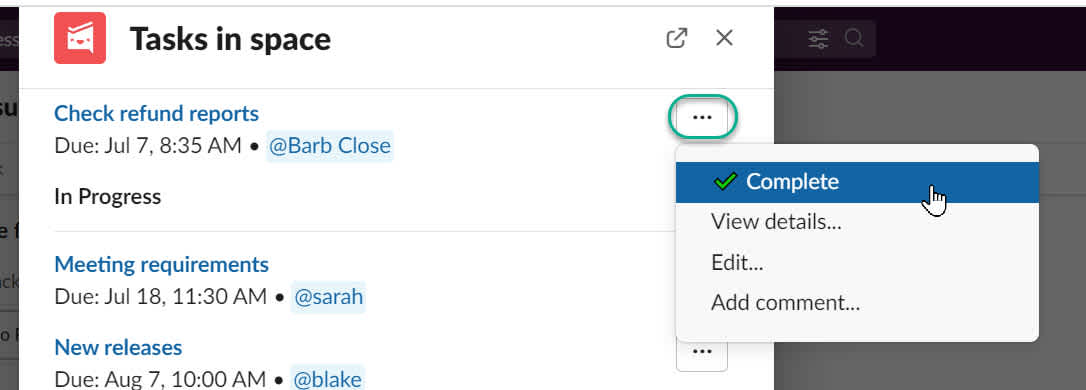
Task: Open search filter sliders icon
Action: [x=818, y=39]
